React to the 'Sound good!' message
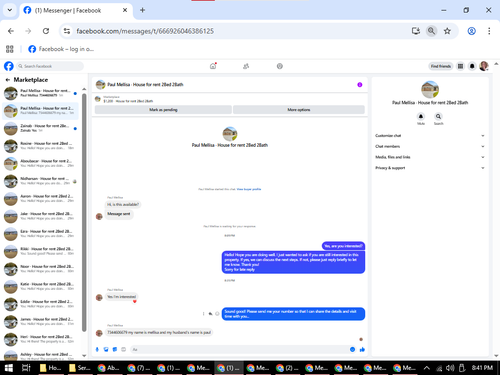 point(217,314)
